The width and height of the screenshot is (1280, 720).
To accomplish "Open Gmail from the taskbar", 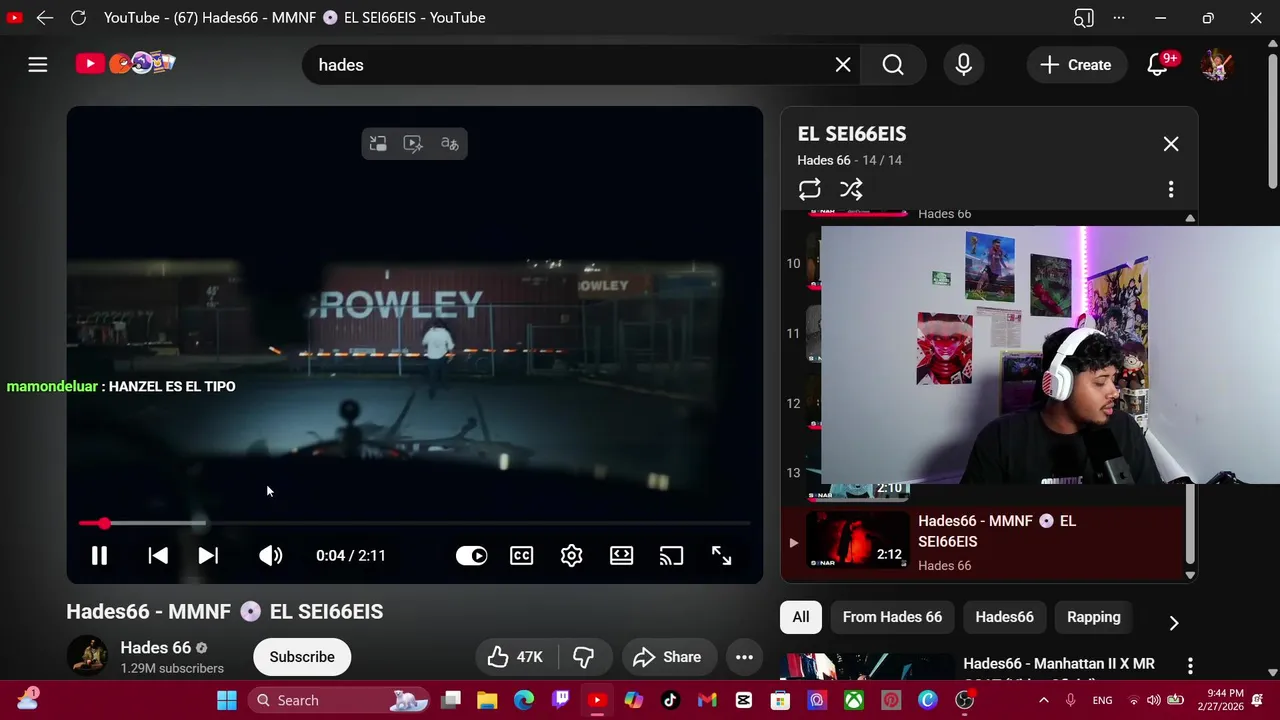I will tap(707, 700).
